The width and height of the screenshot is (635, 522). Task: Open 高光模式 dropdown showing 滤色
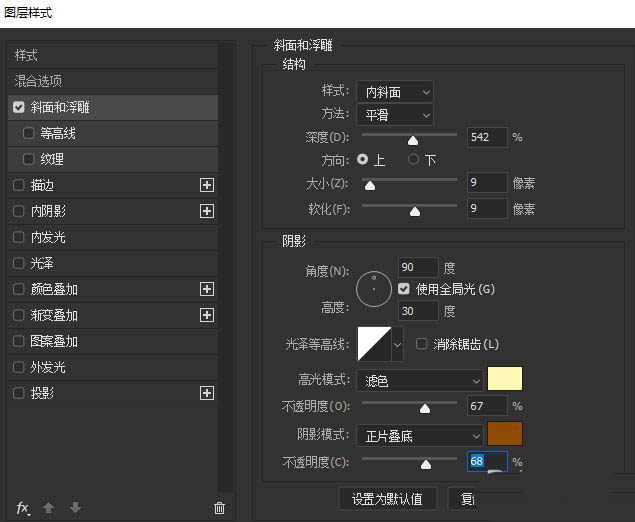coord(420,381)
